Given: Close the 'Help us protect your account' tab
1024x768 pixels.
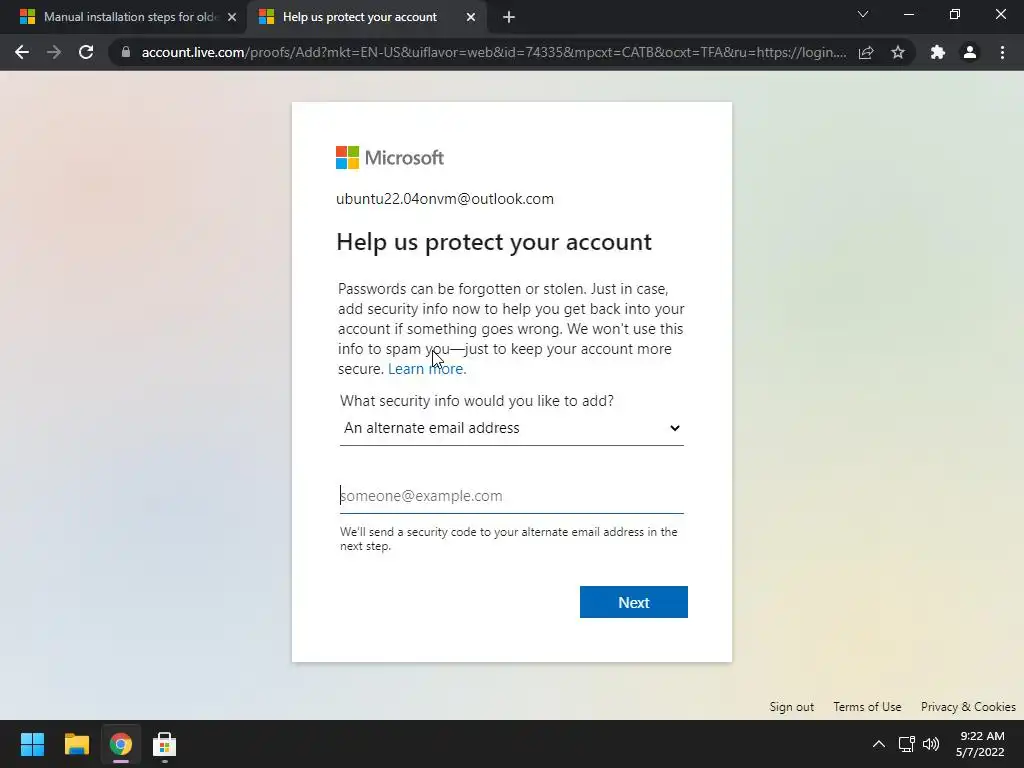Looking at the screenshot, I should [471, 18].
